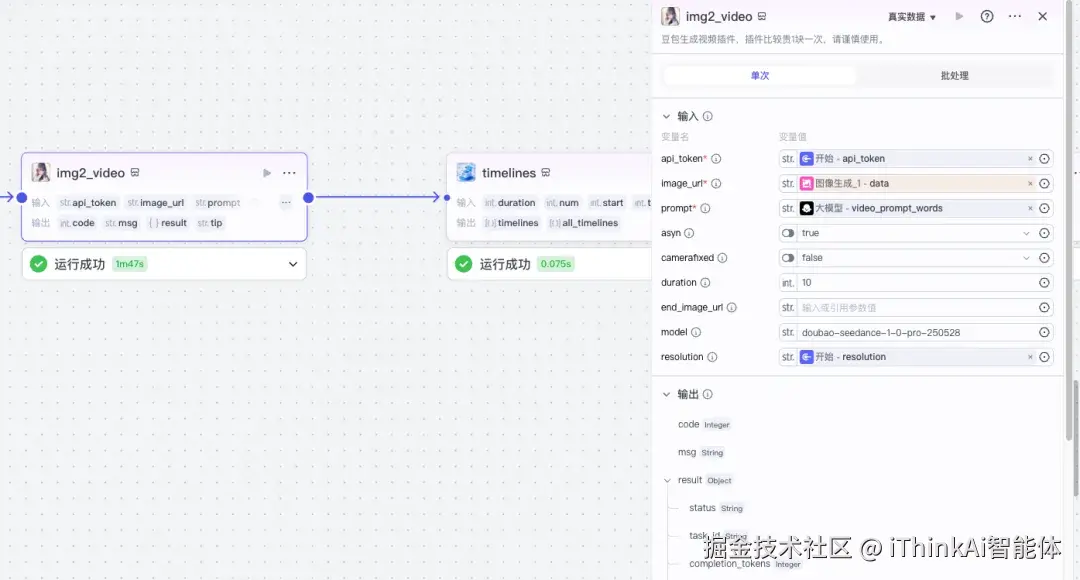
Task: Open the camerafixed true/false dropdown
Action: tap(915, 258)
